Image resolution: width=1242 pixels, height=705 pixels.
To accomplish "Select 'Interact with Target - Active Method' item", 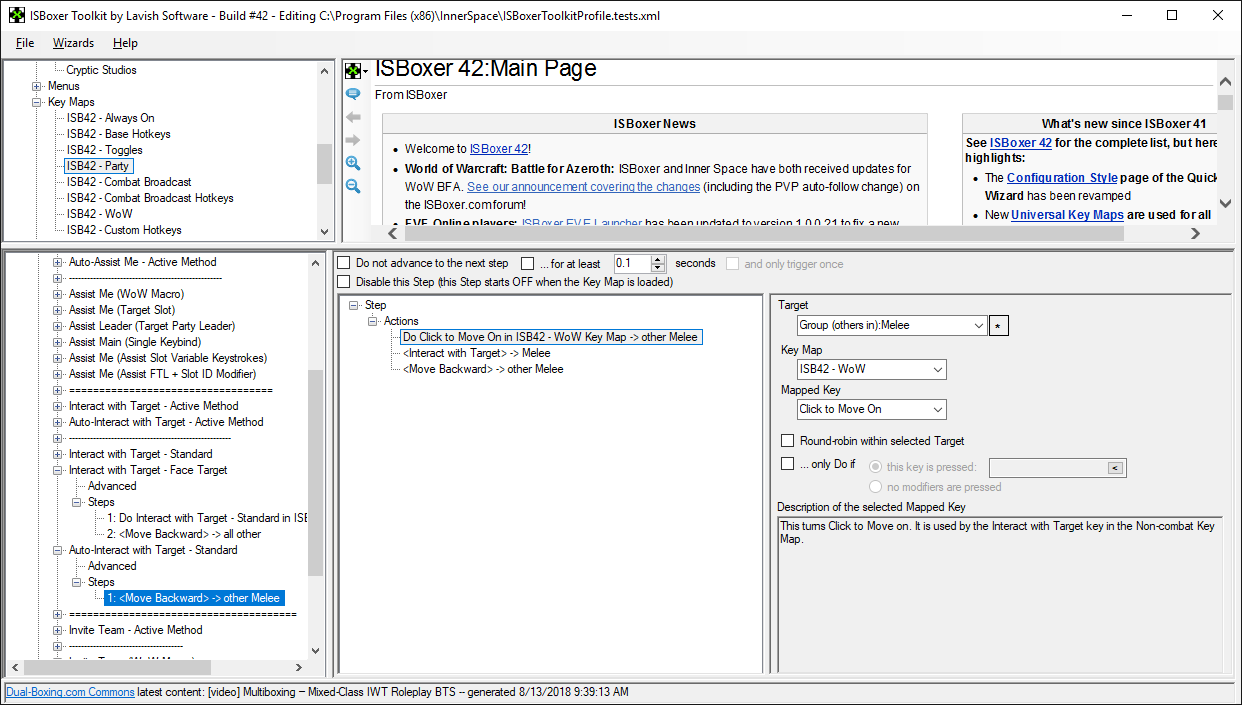I will coord(154,406).
